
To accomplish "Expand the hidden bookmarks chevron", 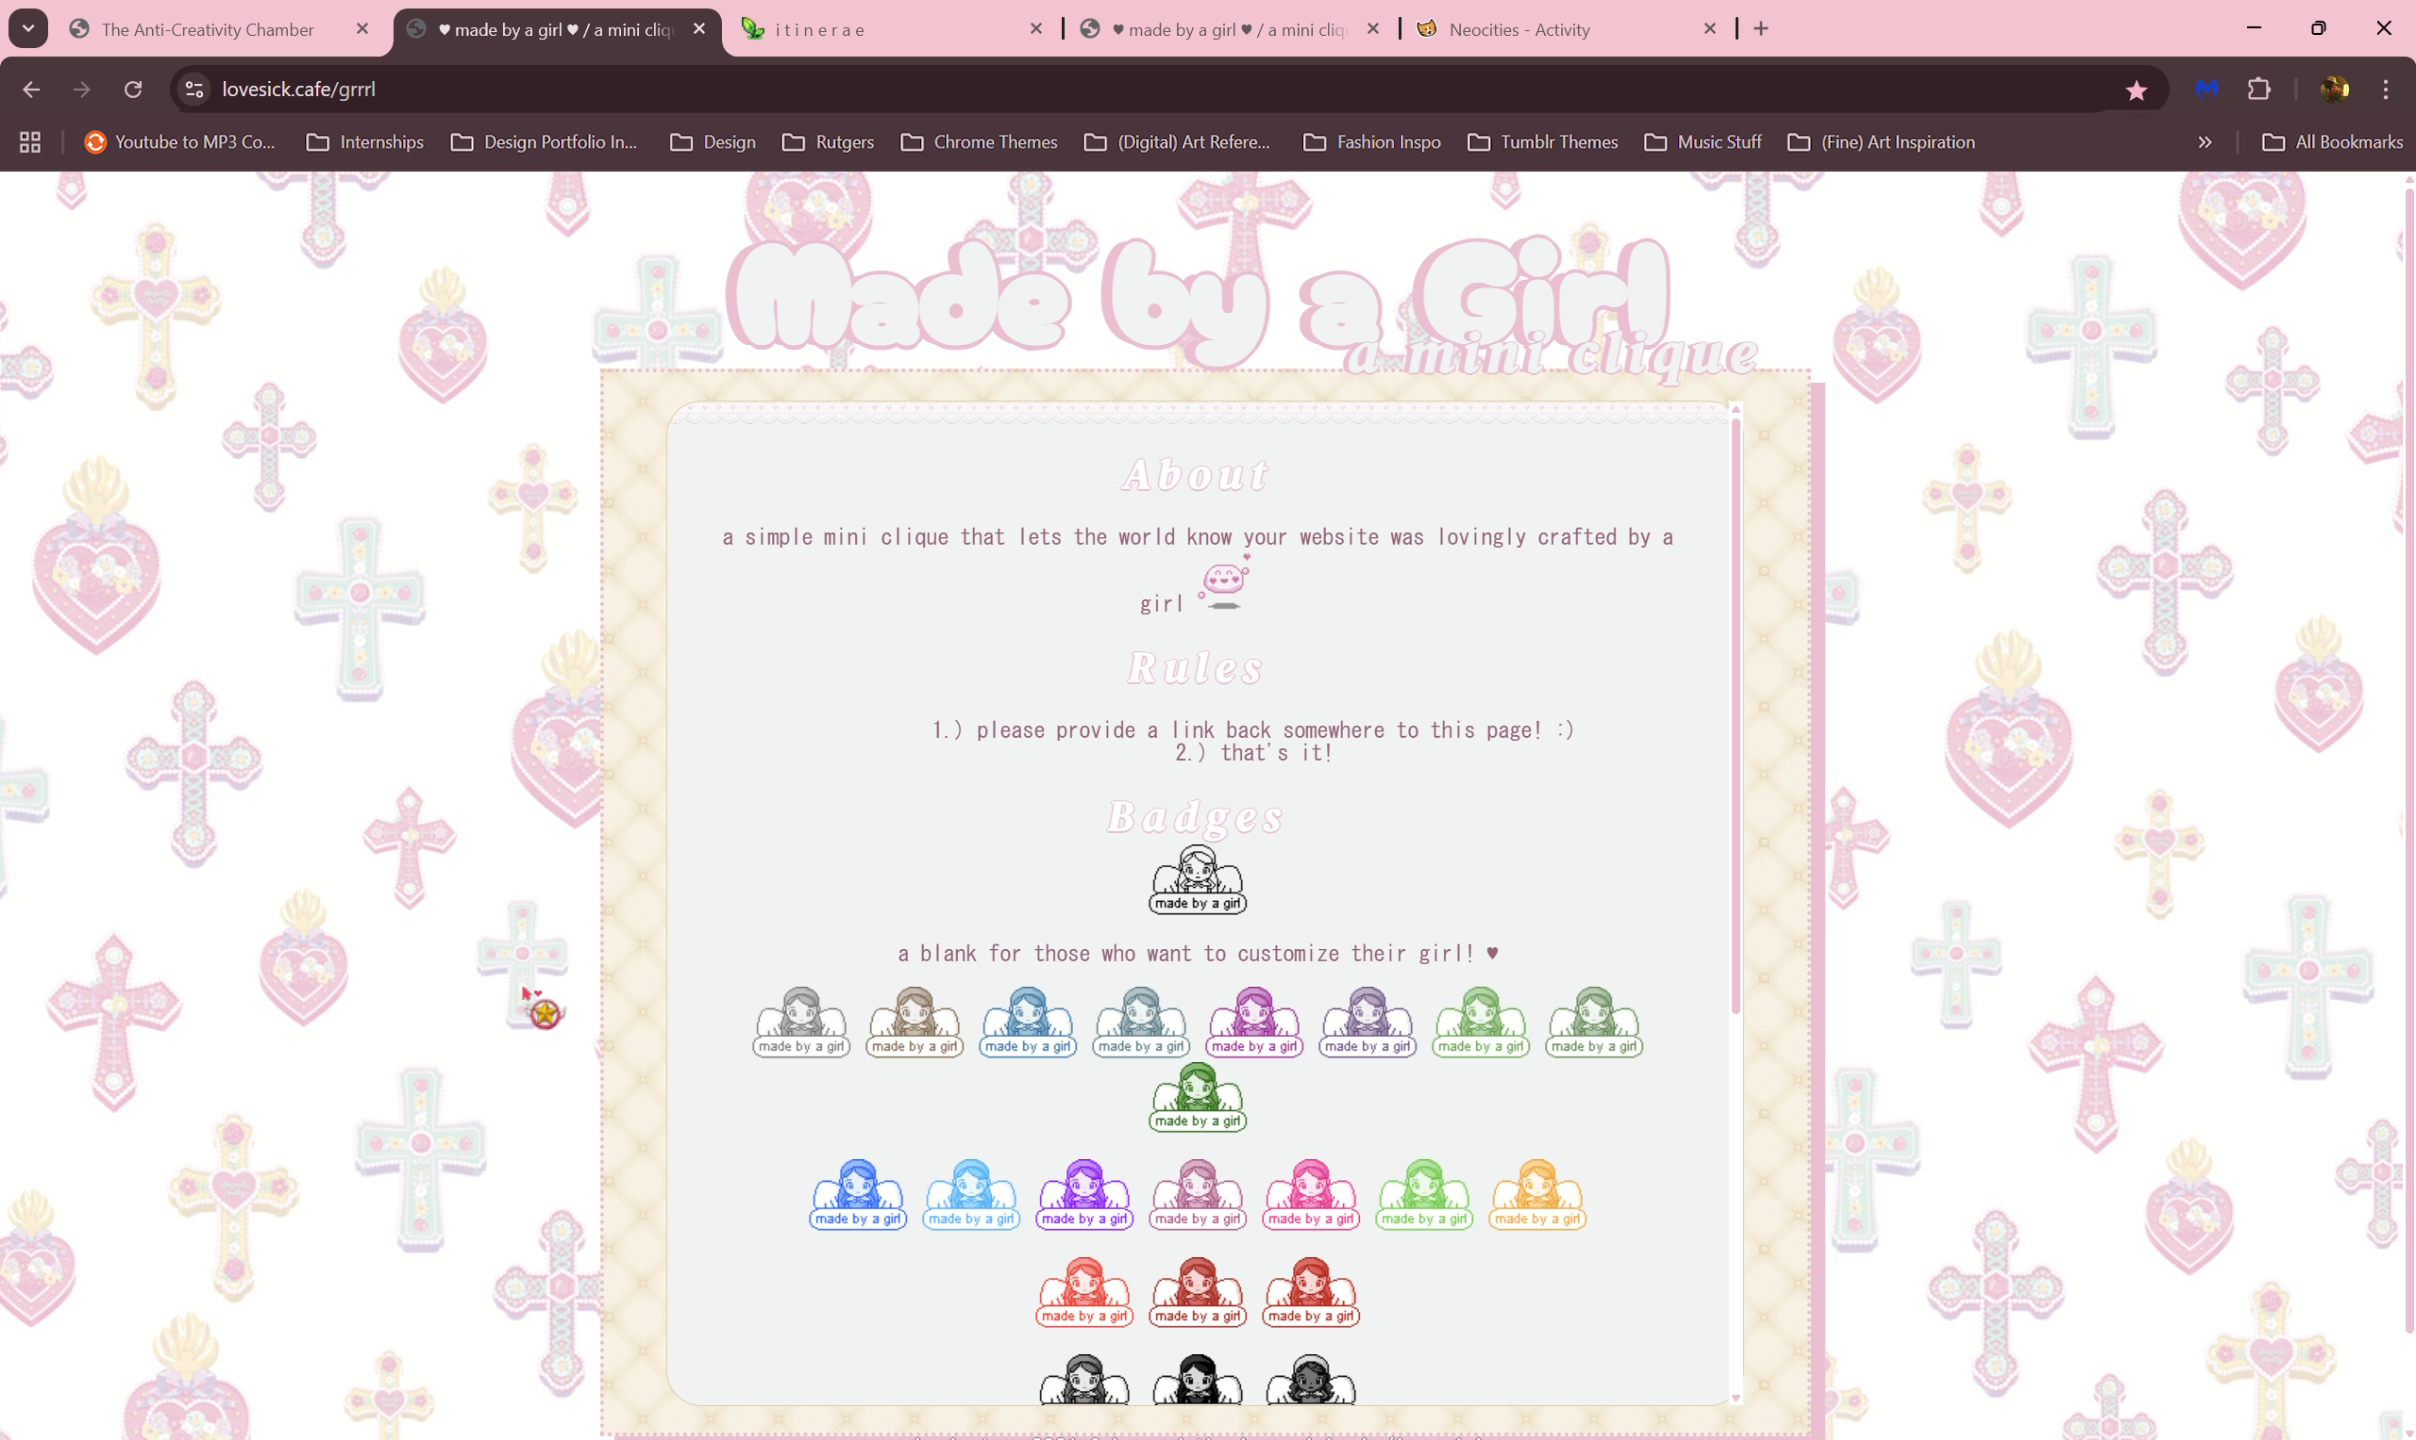I will pyautogui.click(x=2204, y=142).
